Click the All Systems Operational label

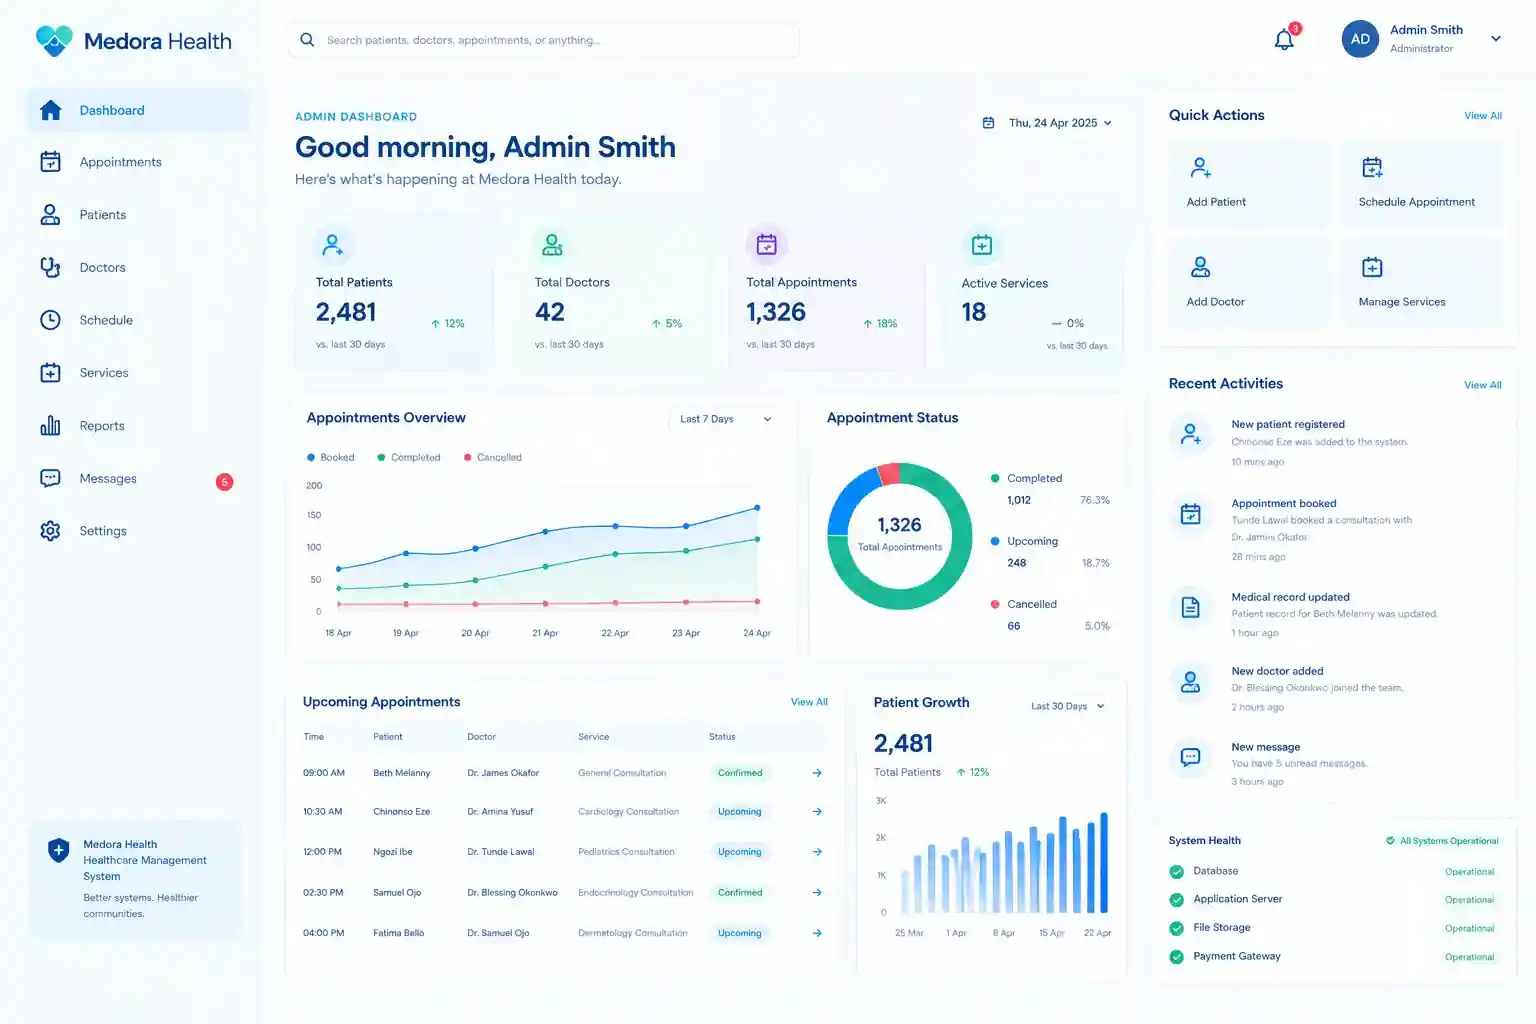pyautogui.click(x=1442, y=841)
